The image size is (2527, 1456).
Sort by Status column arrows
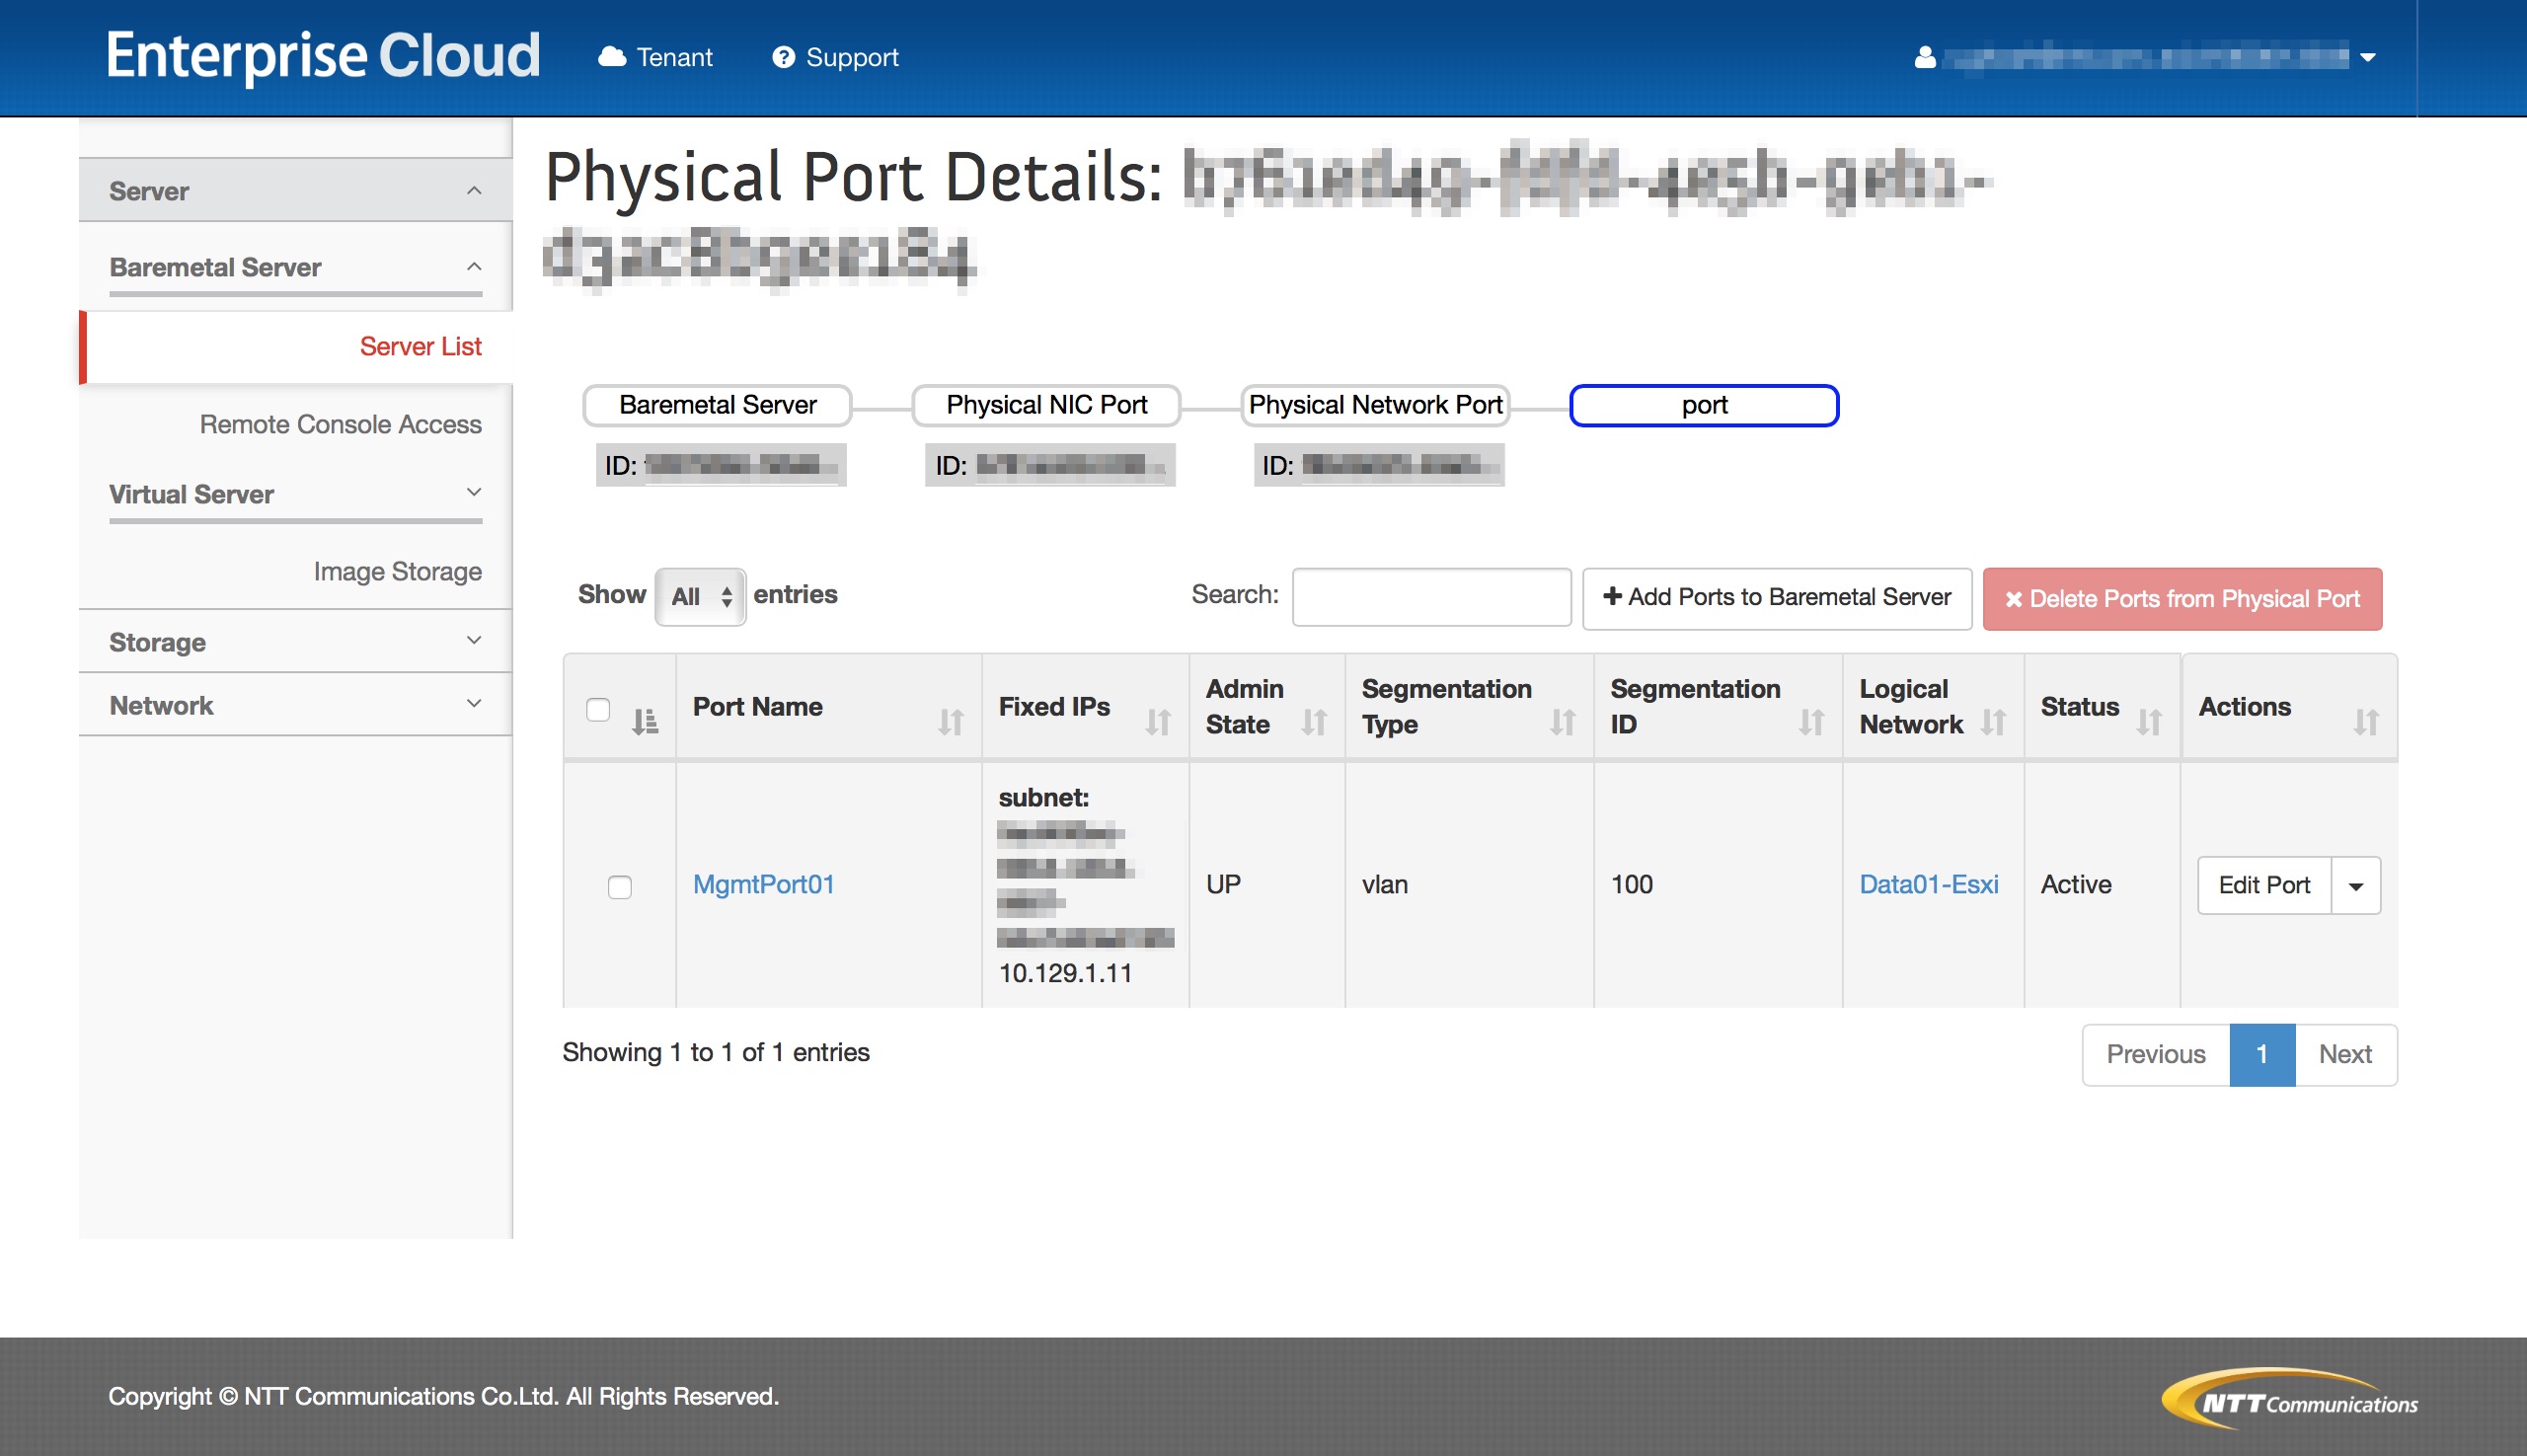(x=2148, y=720)
